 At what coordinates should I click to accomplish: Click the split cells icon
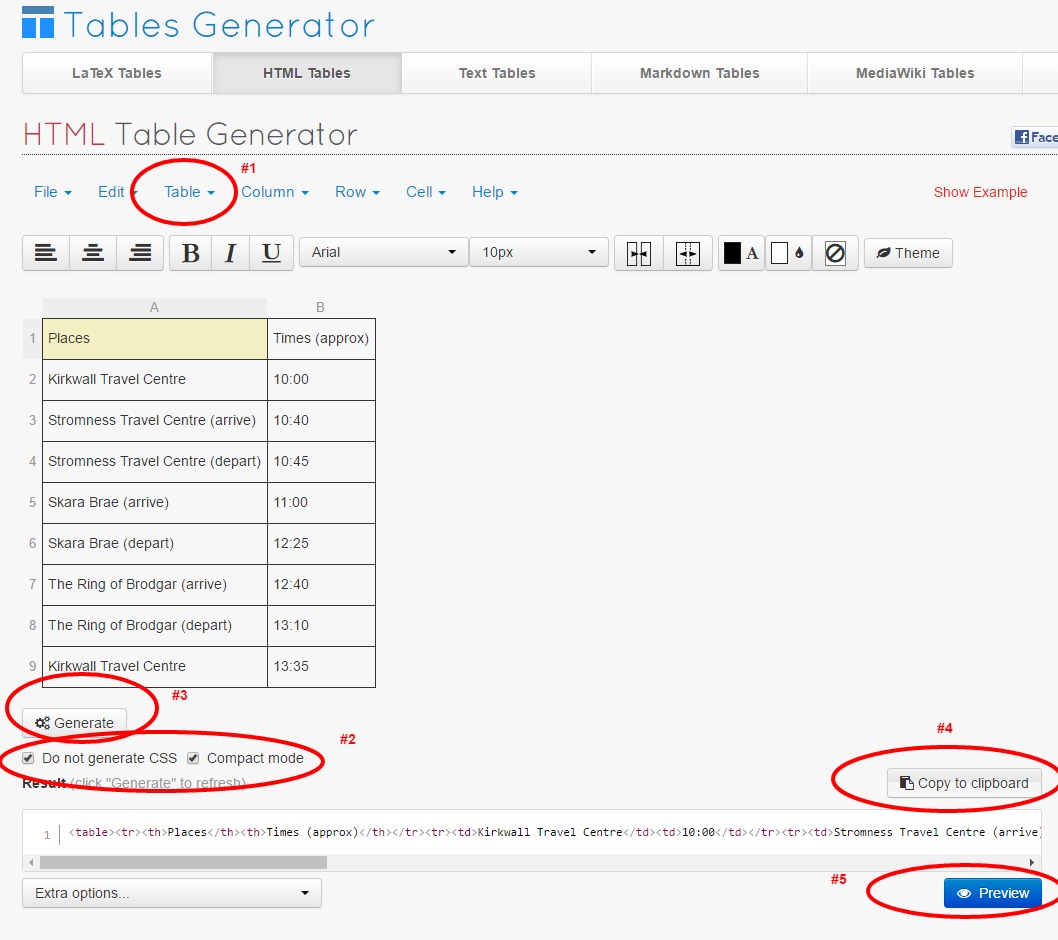[687, 253]
